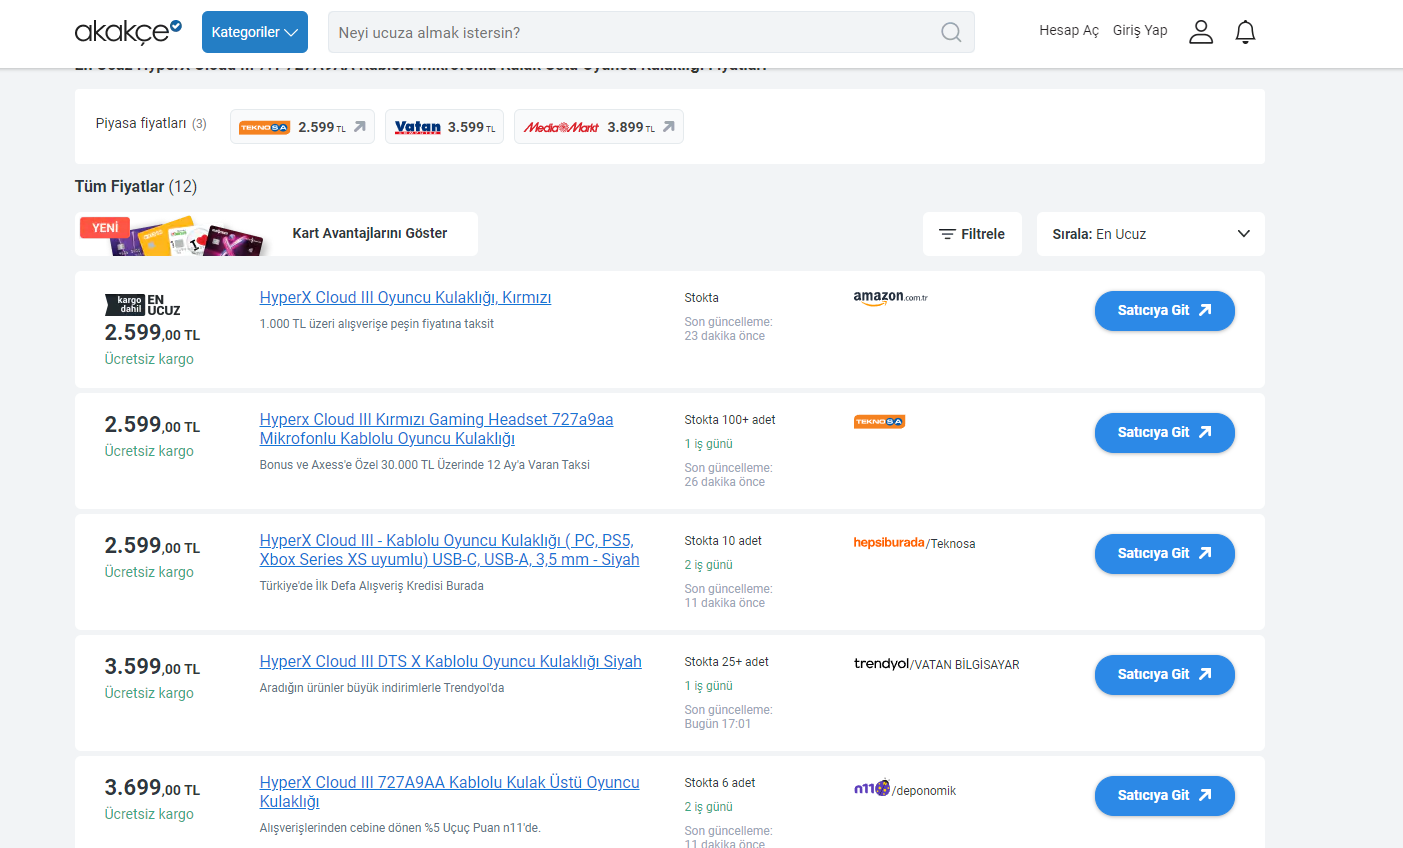The height and width of the screenshot is (848, 1403).
Task: Open the Kategoriler dropdown
Action: coord(254,32)
